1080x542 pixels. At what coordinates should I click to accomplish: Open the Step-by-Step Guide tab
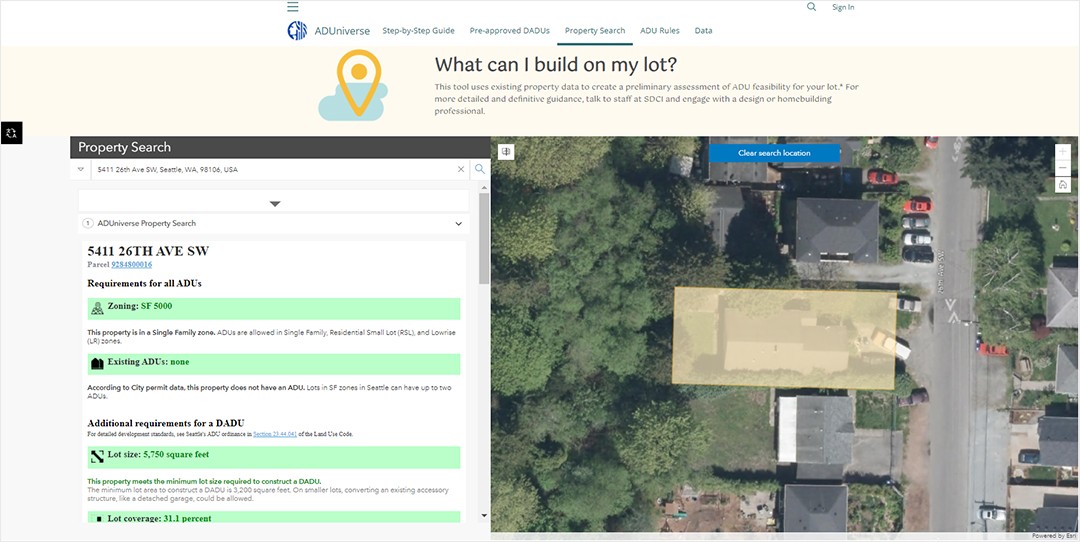(x=418, y=31)
